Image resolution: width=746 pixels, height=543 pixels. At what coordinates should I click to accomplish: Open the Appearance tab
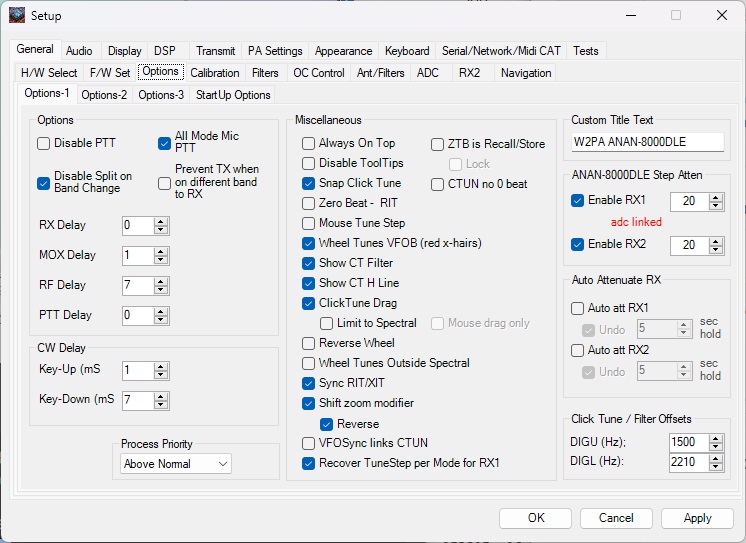344,51
